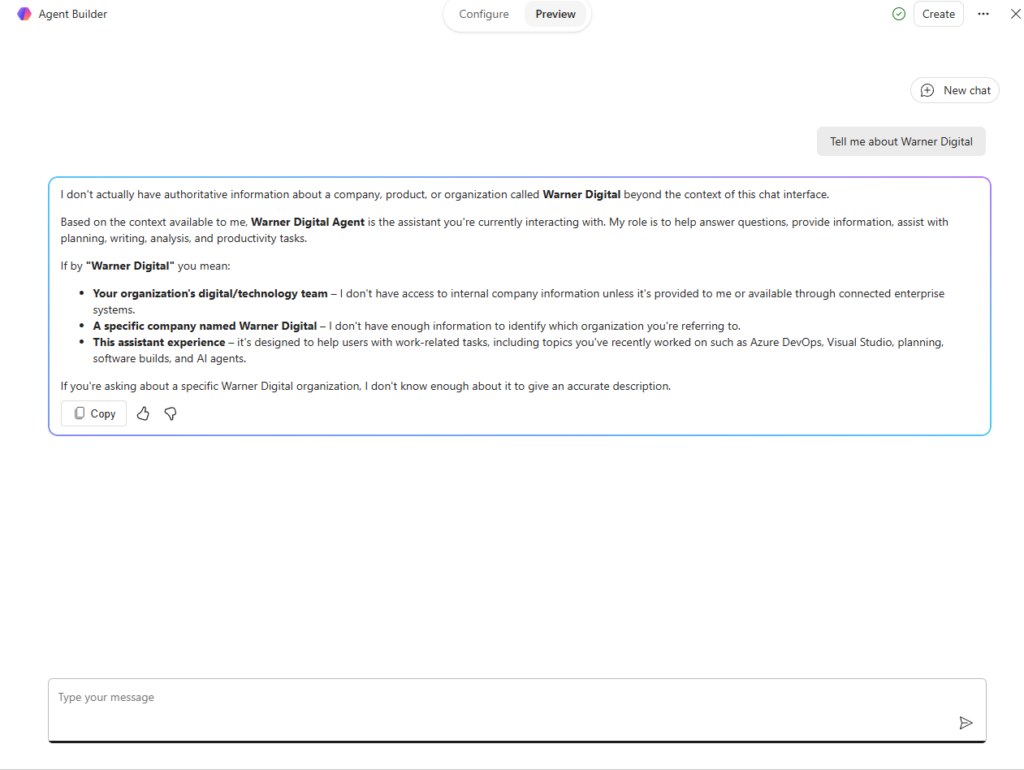The width and height of the screenshot is (1024, 770).
Task: Switch to the Configure tab
Action: point(483,14)
